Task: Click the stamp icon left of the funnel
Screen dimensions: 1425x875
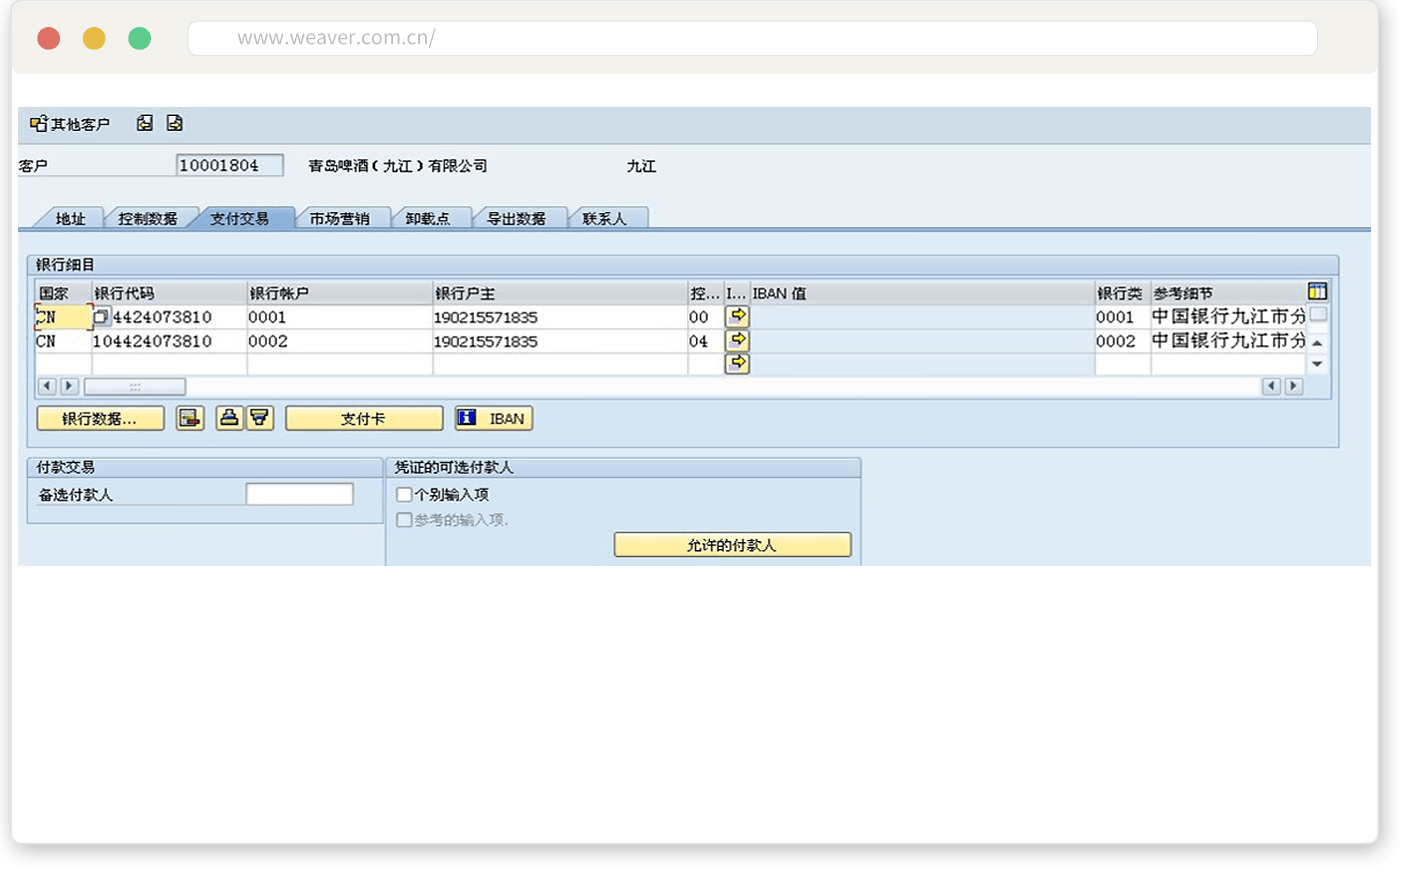Action: coord(230,418)
